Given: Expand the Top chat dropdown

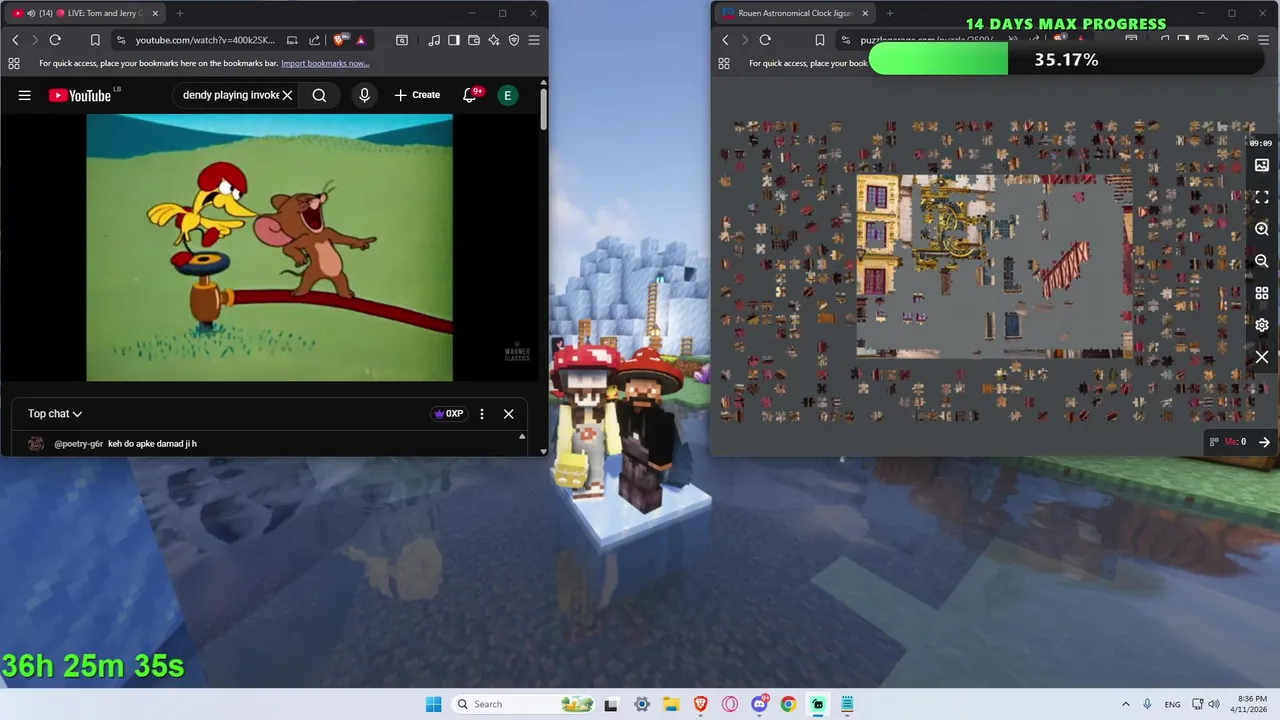Looking at the screenshot, I should coord(55,414).
